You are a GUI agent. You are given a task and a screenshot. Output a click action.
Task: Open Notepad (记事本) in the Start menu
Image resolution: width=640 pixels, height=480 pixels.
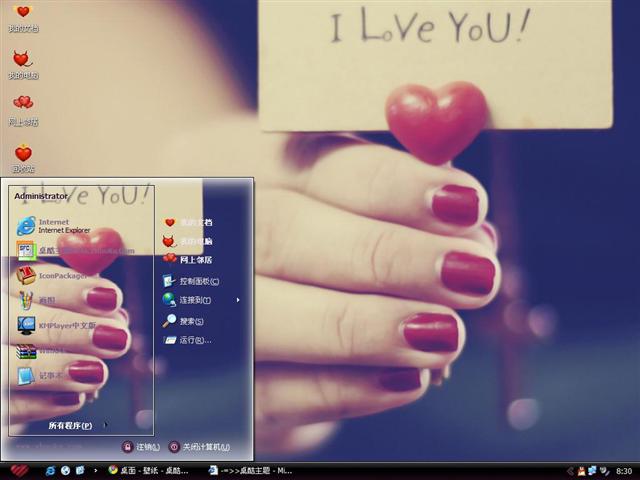(39, 376)
